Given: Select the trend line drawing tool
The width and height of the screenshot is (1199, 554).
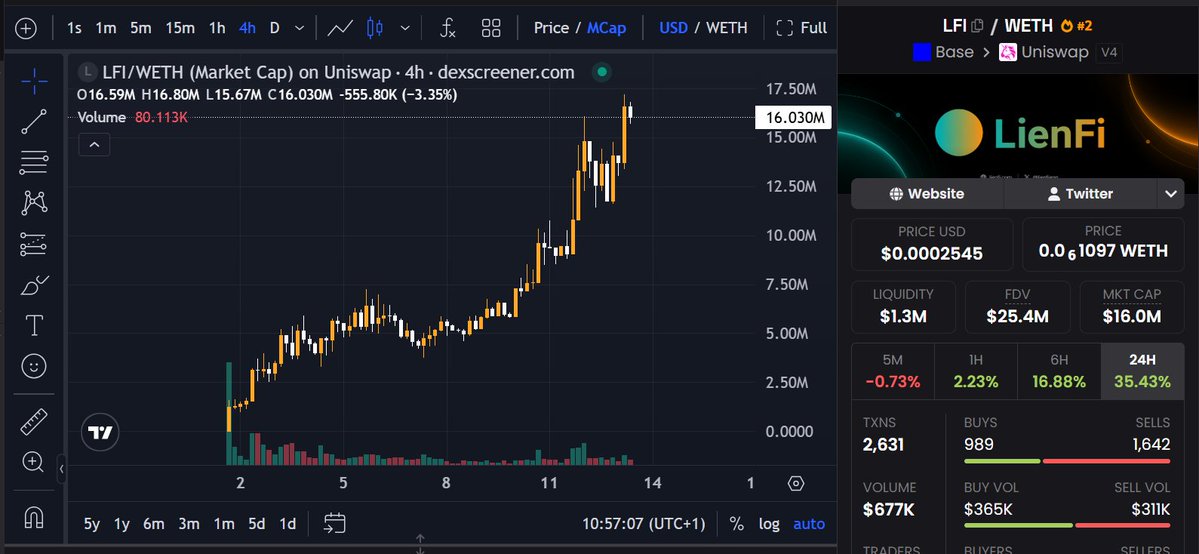Looking at the screenshot, I should coord(34,121).
